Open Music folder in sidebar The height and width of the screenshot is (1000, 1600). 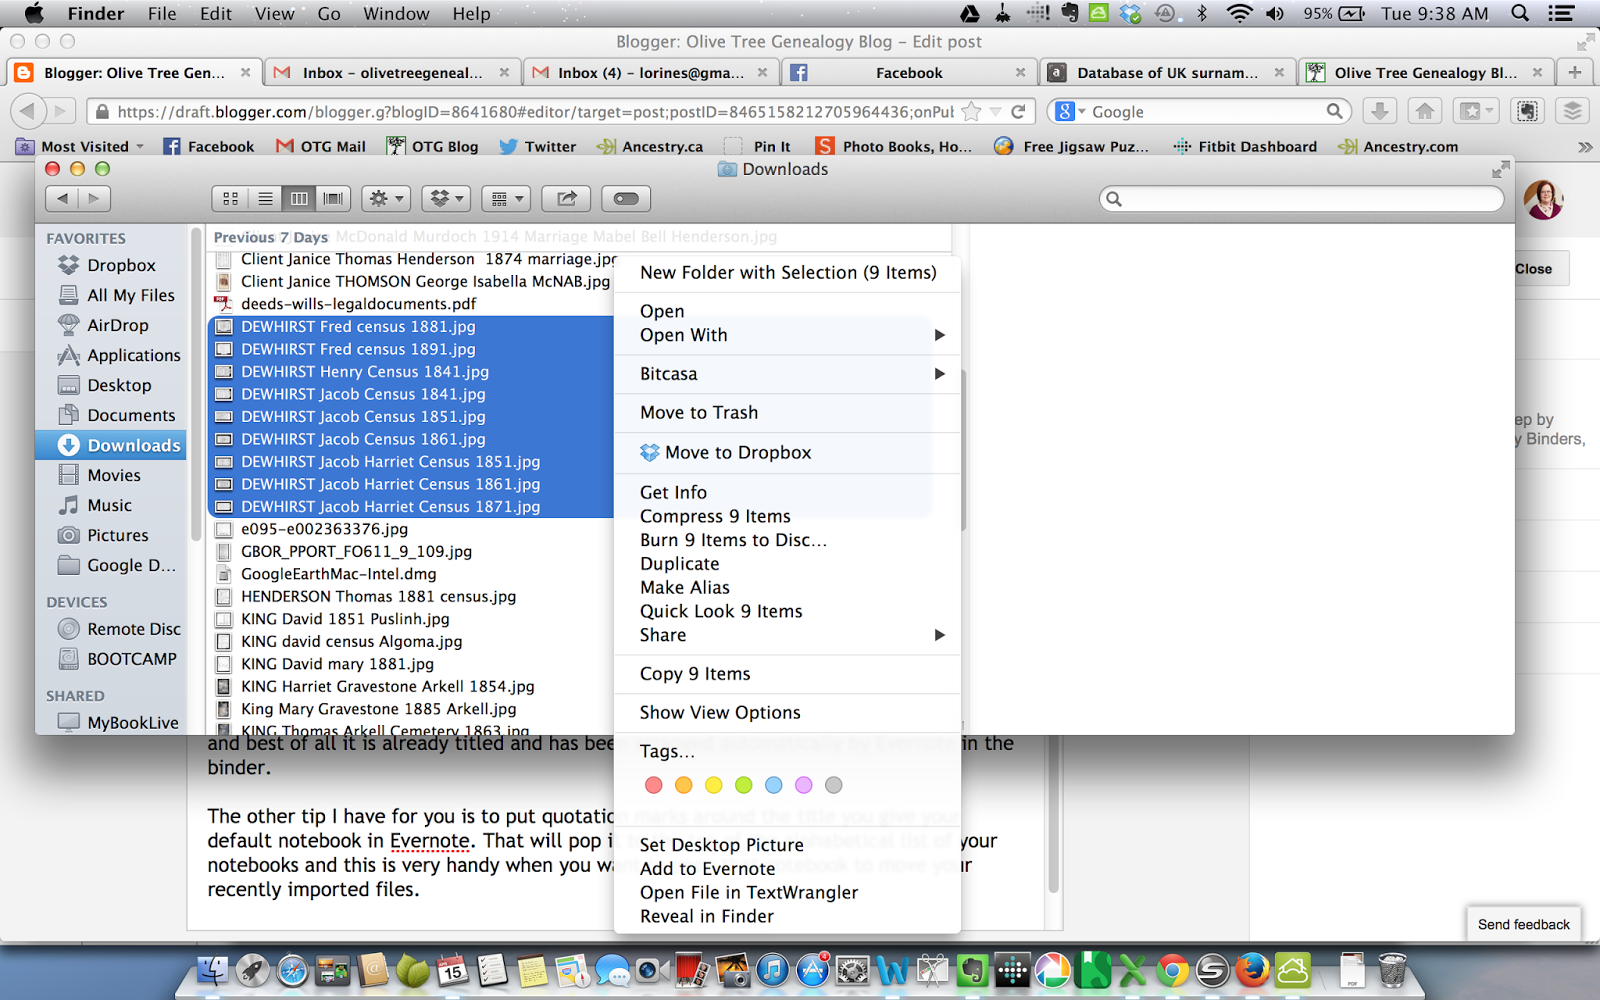[x=111, y=505]
